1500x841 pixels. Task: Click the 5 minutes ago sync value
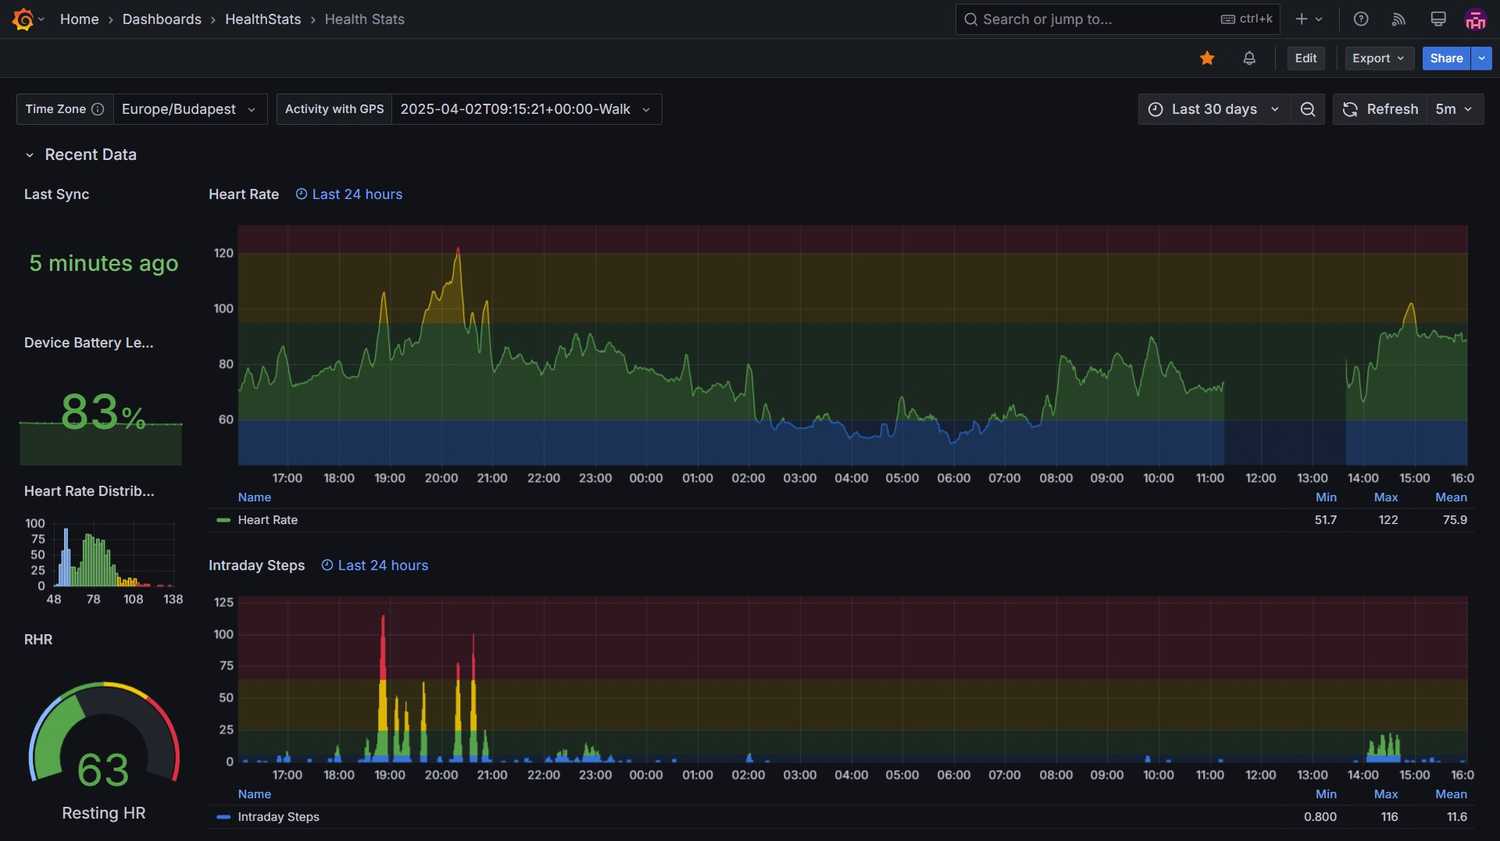click(103, 263)
